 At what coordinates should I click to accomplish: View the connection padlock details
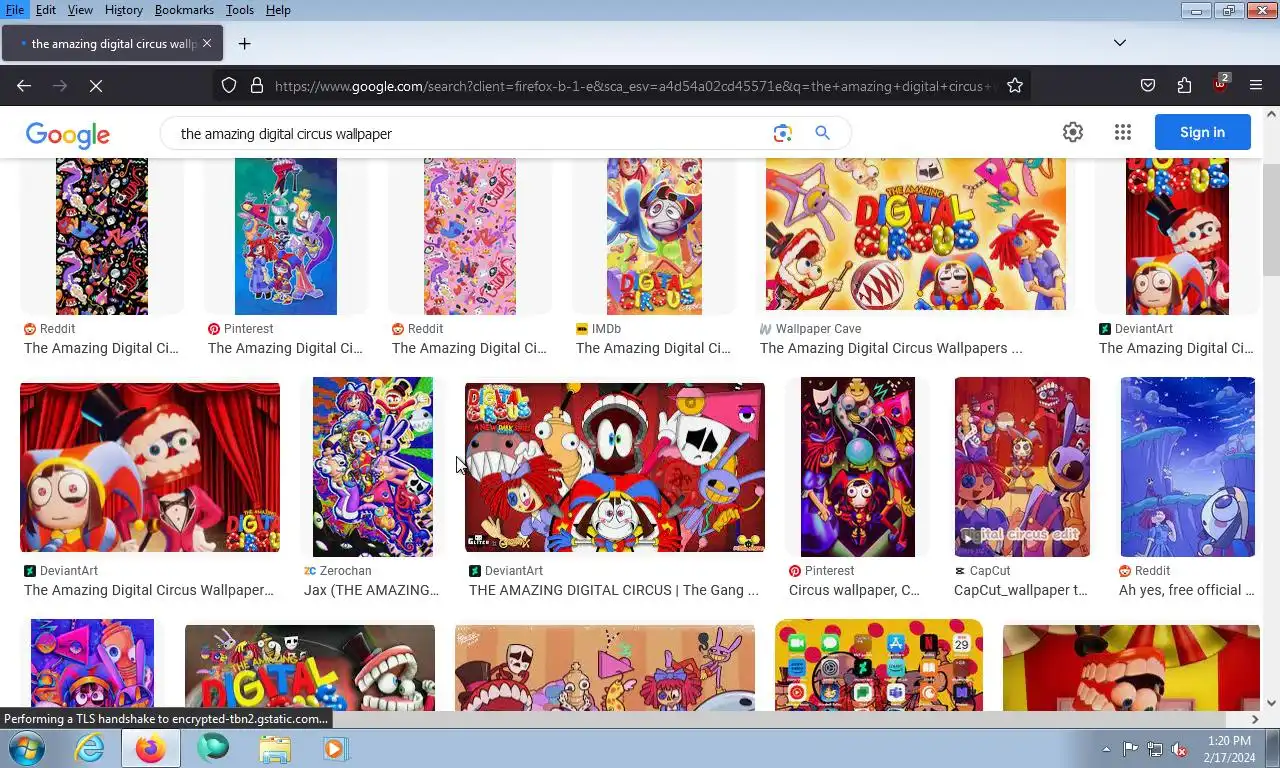pyautogui.click(x=257, y=86)
